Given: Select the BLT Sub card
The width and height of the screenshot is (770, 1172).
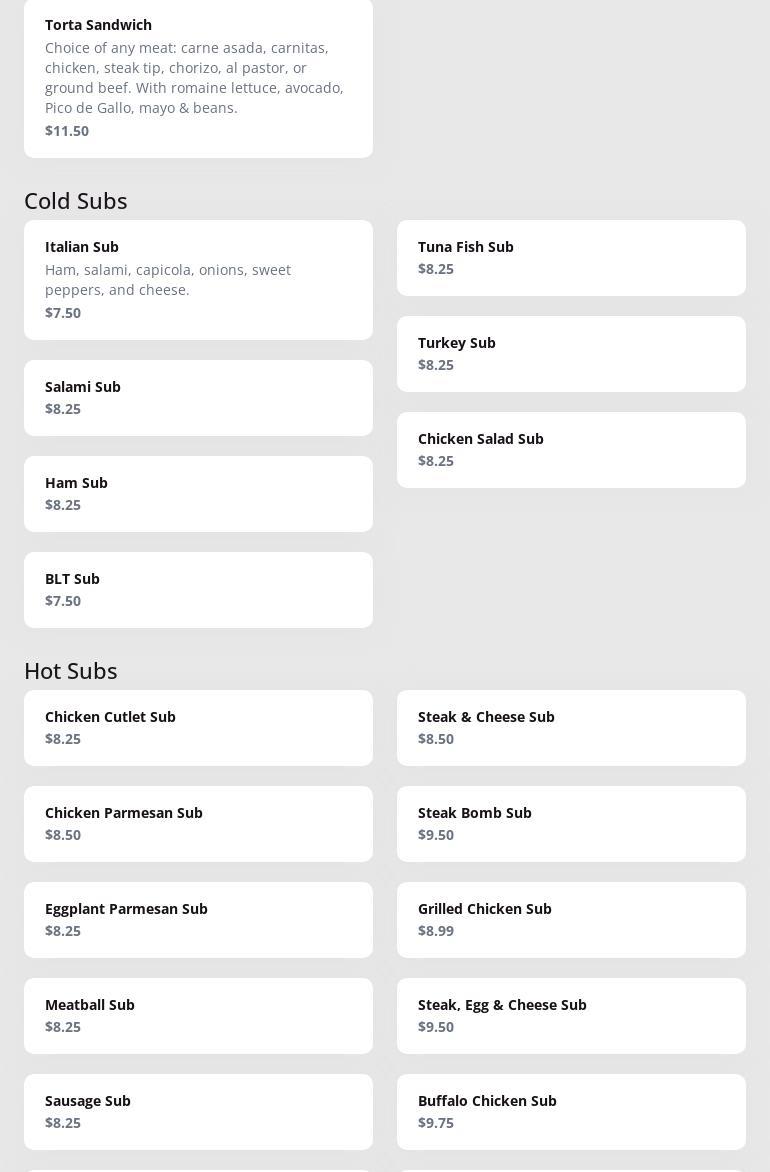Looking at the screenshot, I should click(198, 589).
